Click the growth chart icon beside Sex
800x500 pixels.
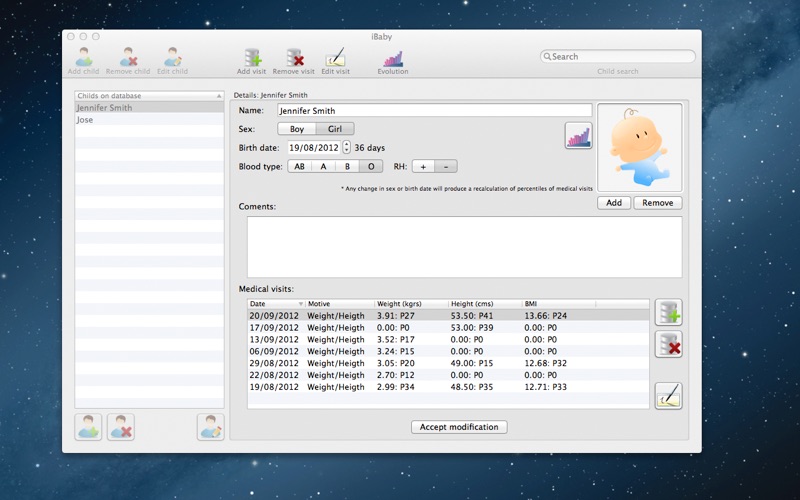click(578, 135)
